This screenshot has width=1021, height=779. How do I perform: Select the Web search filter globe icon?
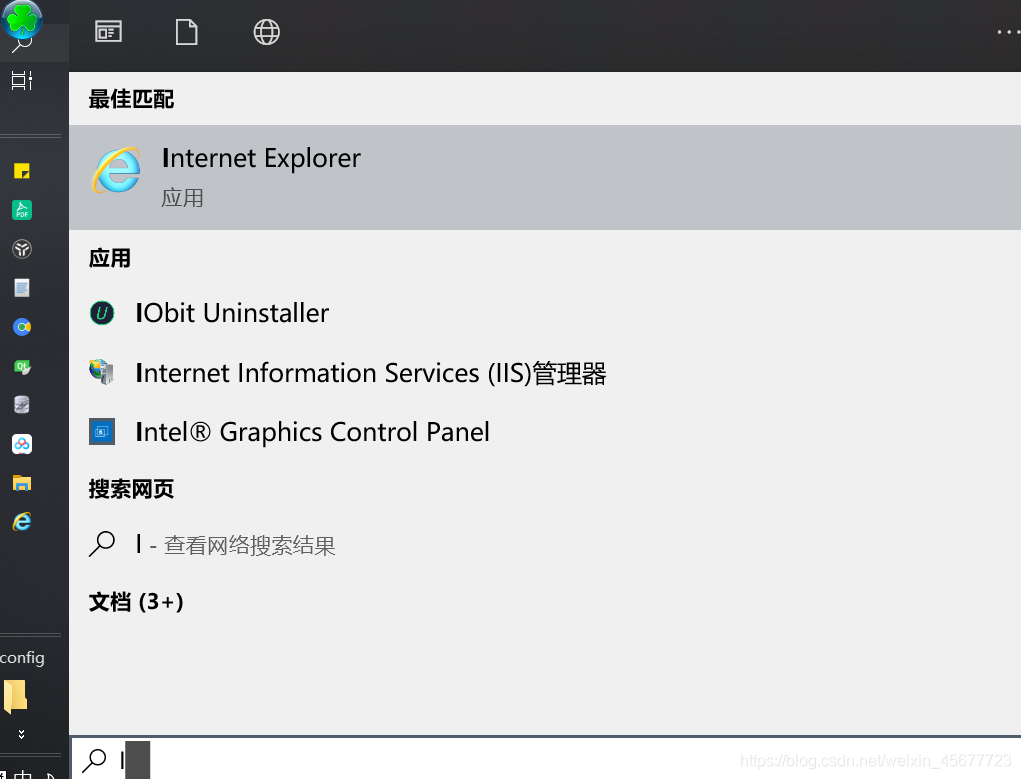pyautogui.click(x=266, y=31)
